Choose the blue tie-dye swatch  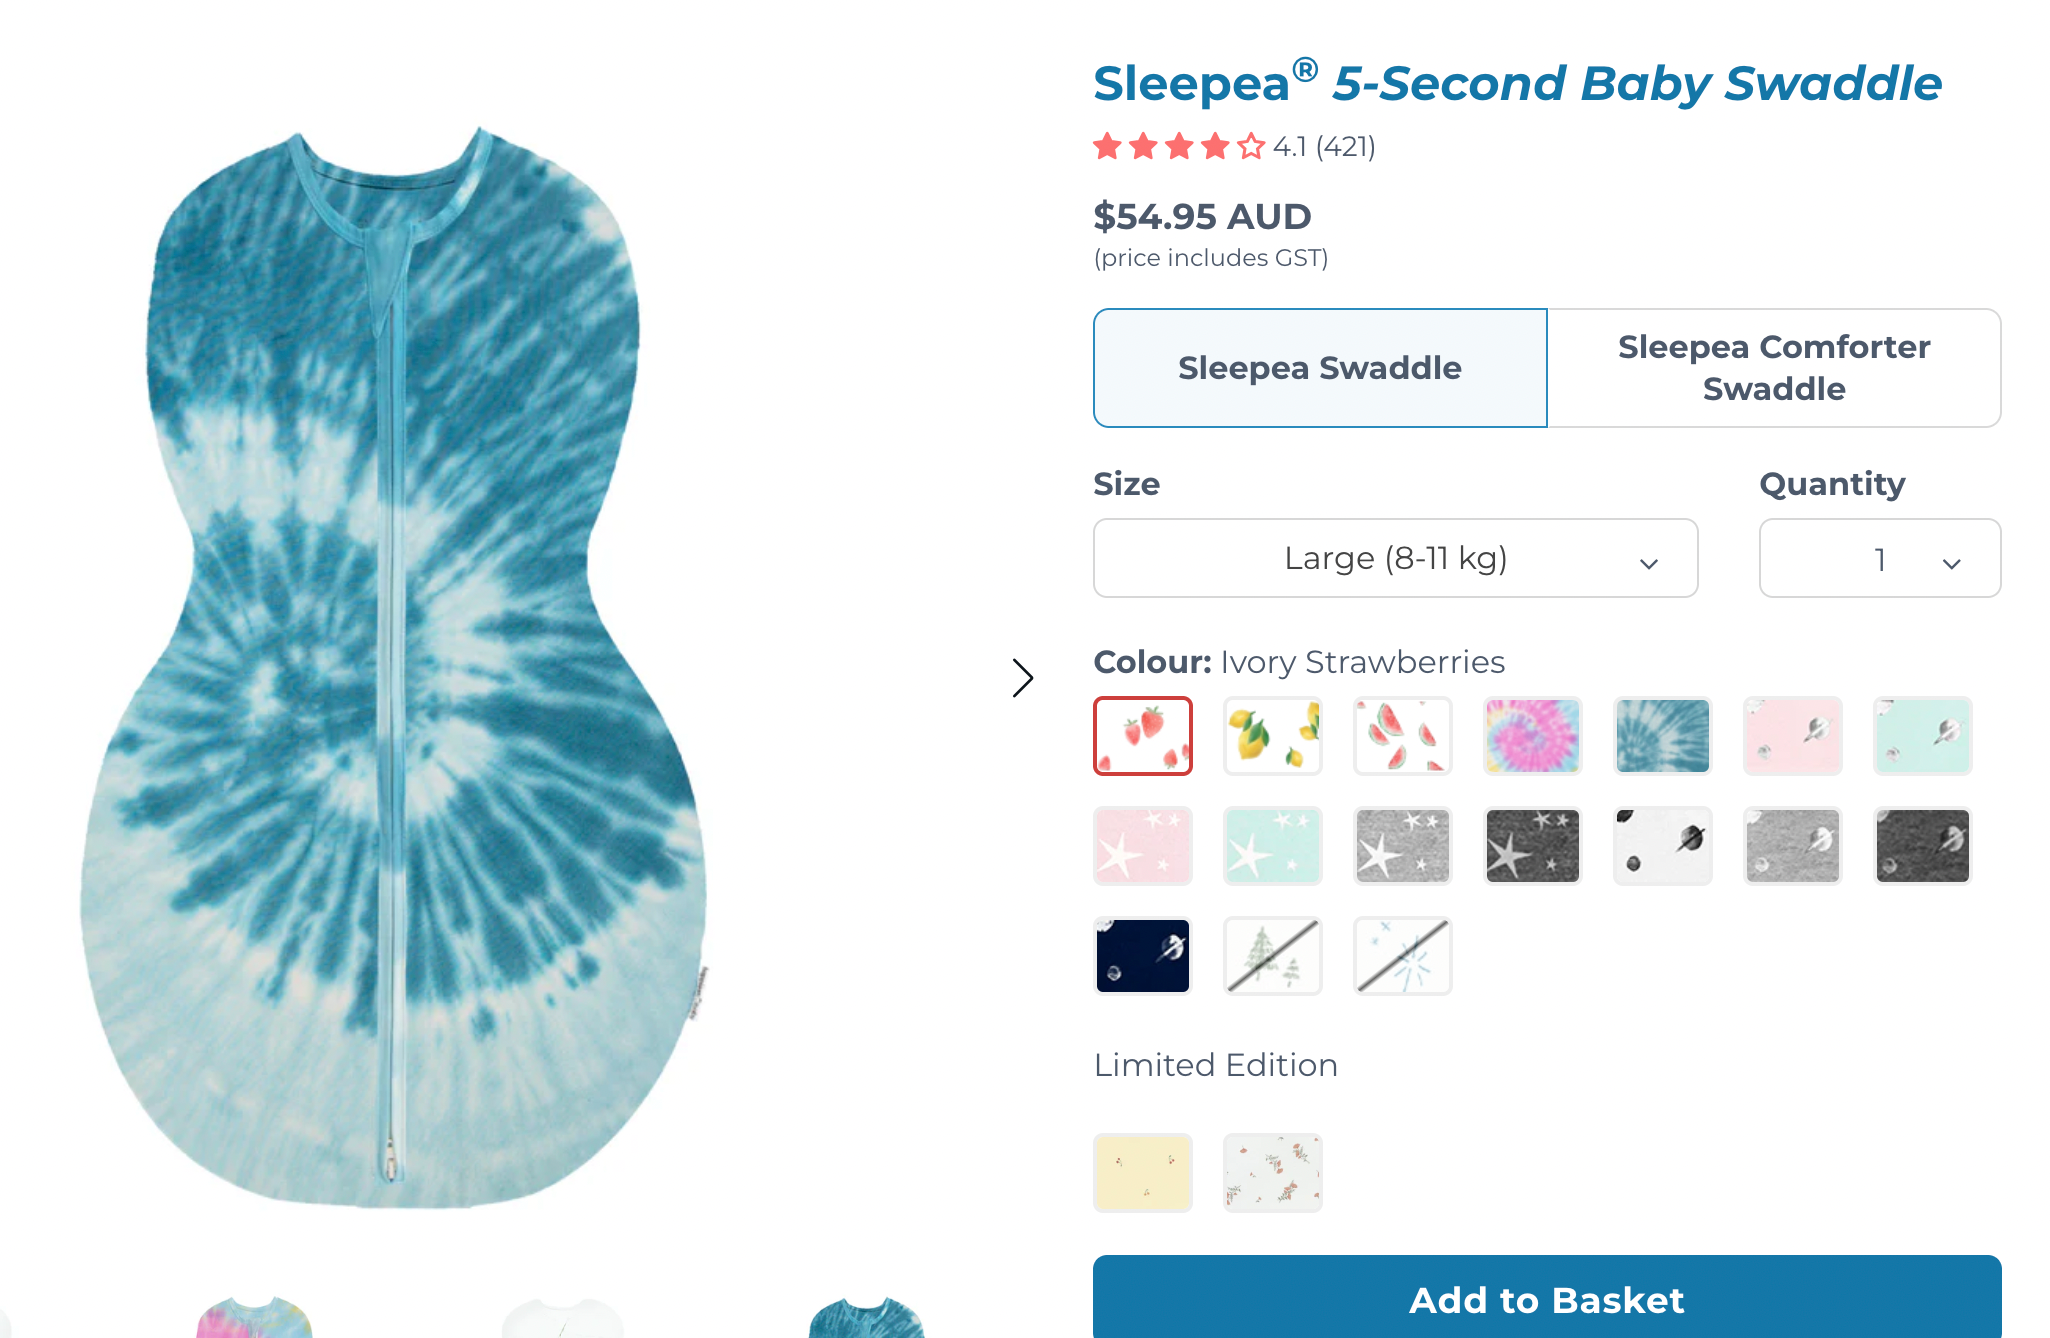click(1663, 736)
